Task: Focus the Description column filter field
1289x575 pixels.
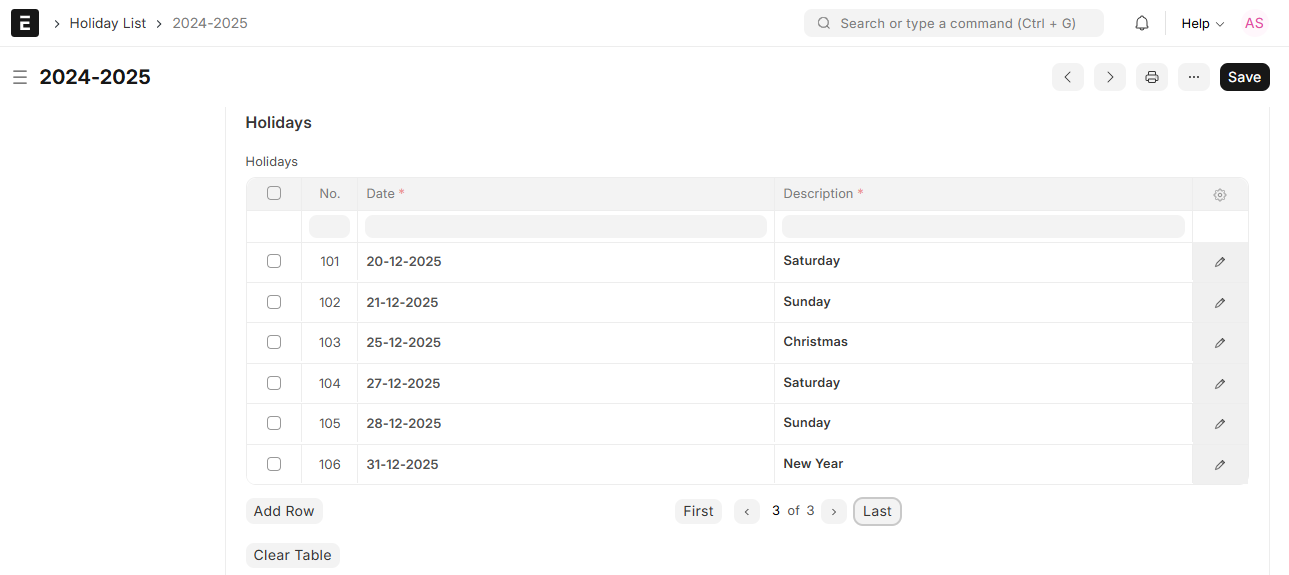Action: 983,226
